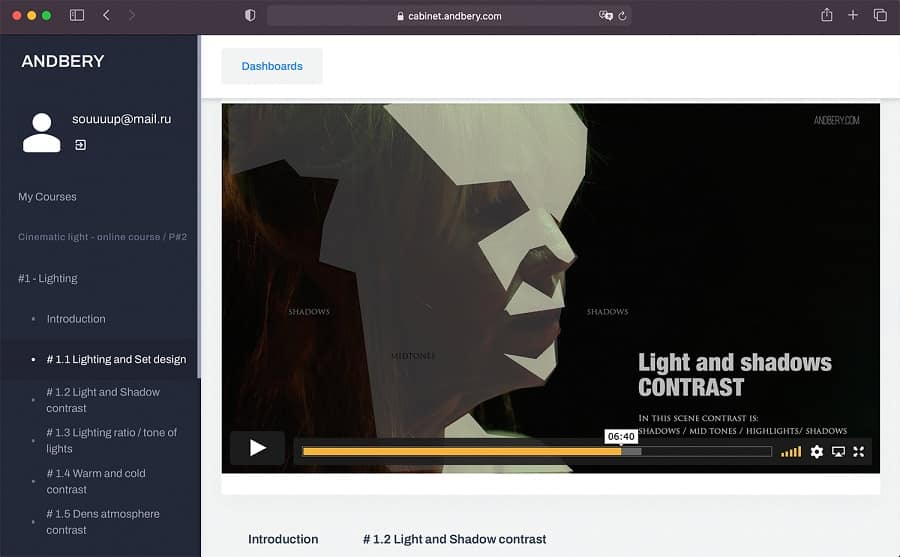900x557 pixels.
Task: Click Introduction link below the video
Action: (x=283, y=539)
